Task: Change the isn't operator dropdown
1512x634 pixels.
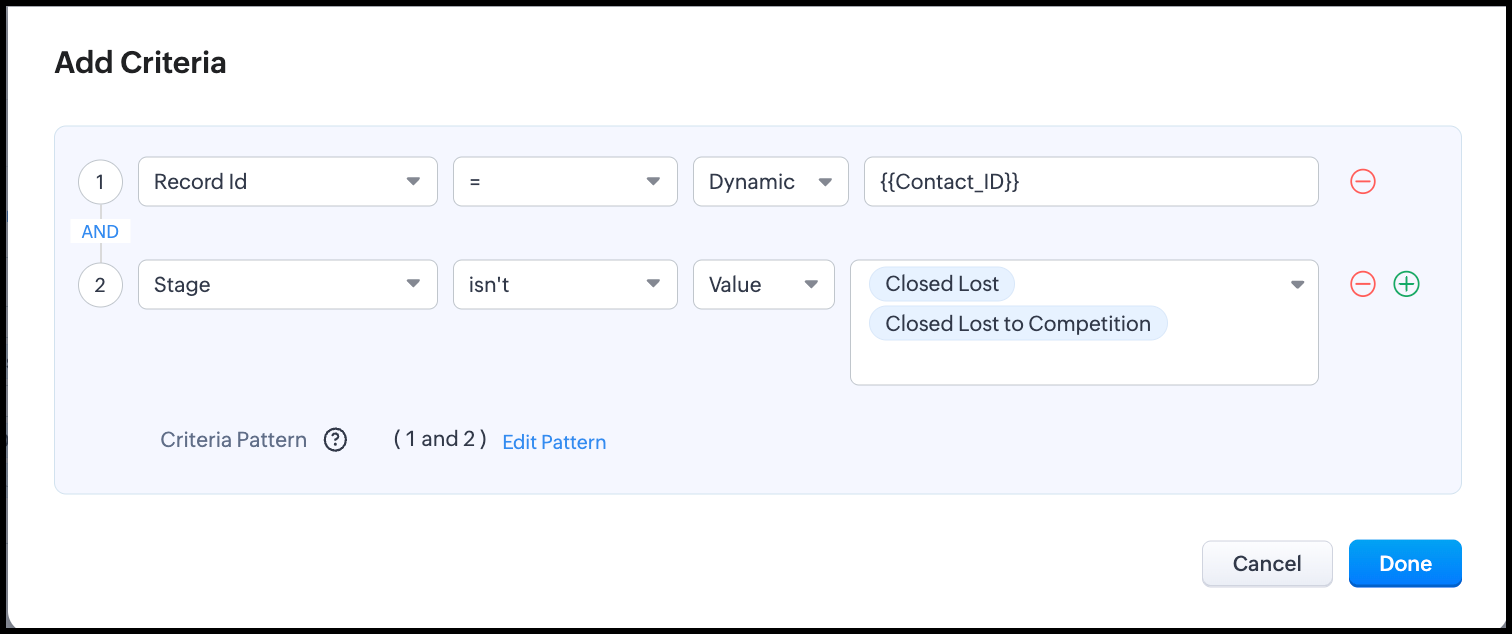Action: [565, 285]
